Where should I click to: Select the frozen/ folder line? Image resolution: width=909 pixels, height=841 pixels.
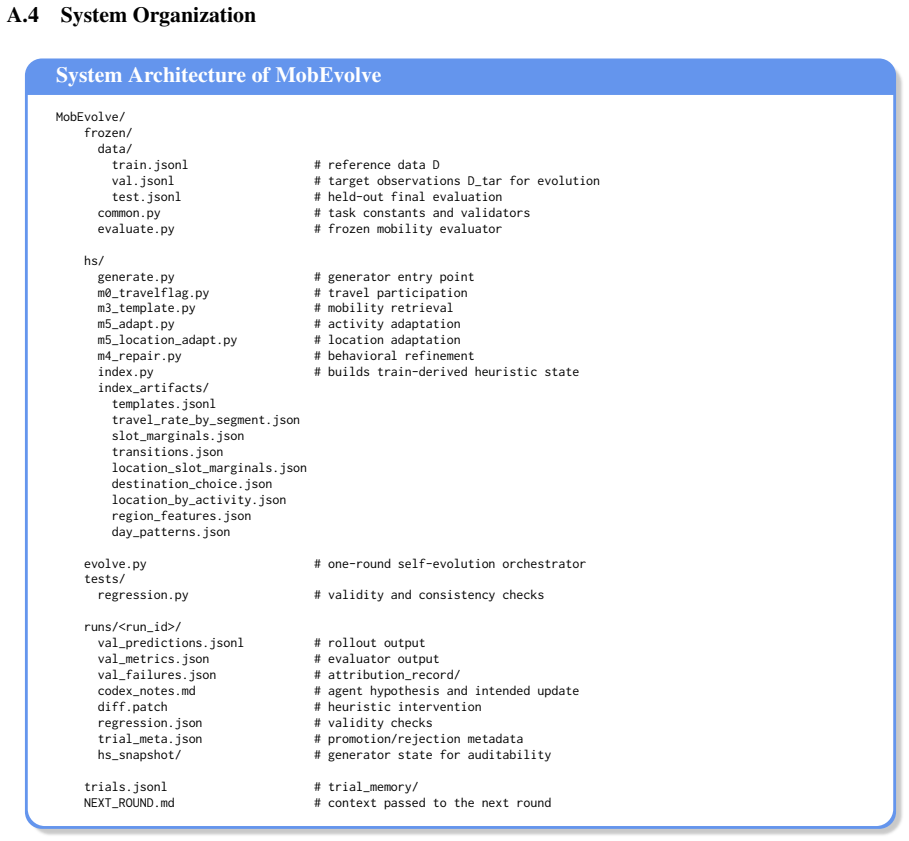point(108,133)
